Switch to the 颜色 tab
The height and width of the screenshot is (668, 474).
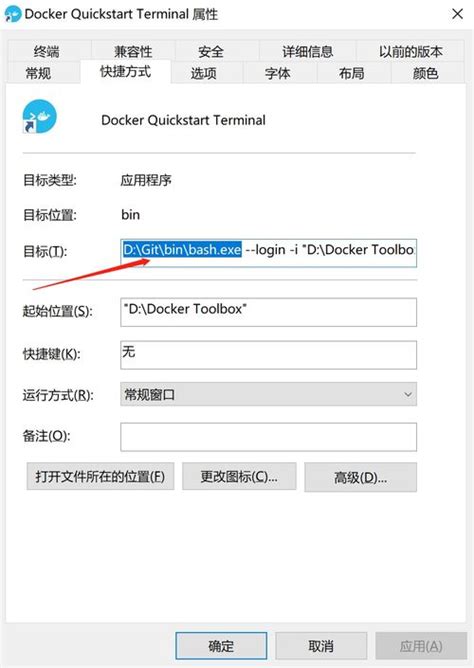pyautogui.click(x=425, y=73)
